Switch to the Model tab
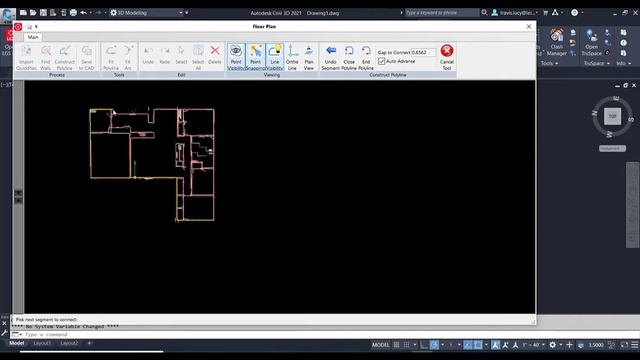 click(x=17, y=343)
